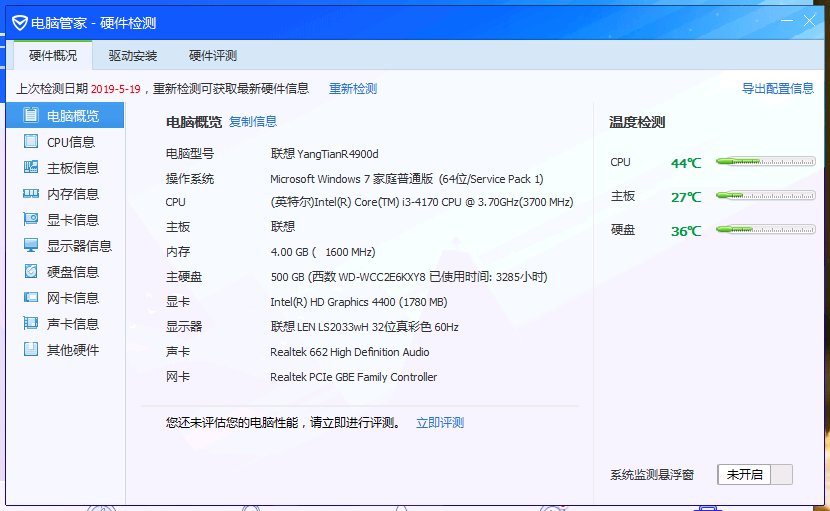830x511 pixels.
Task: Click the 主板 27℃ reading
Action: pos(686,197)
